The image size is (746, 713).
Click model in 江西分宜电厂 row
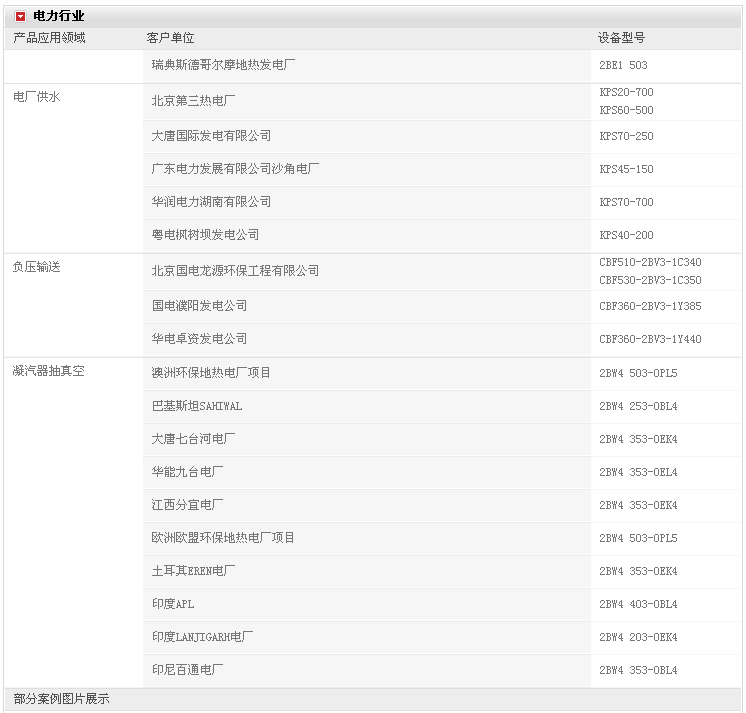point(638,505)
